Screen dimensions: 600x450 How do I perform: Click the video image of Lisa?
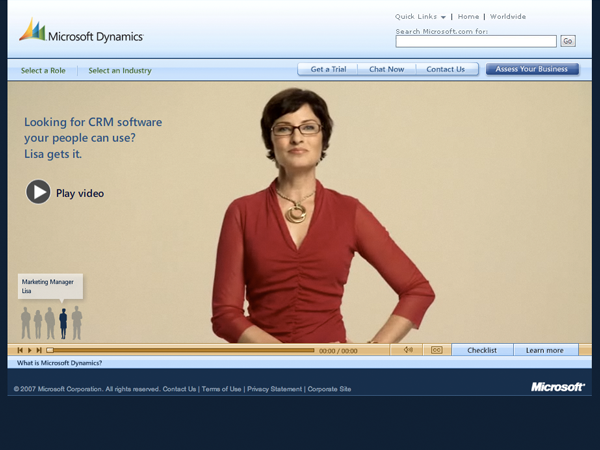click(x=321, y=216)
